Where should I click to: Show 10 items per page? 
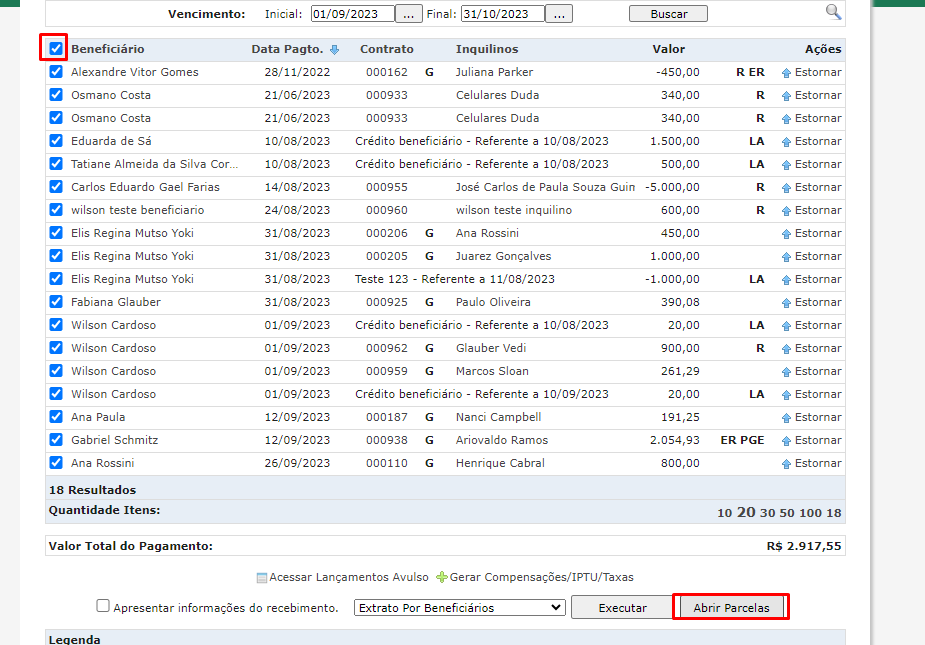pos(724,513)
